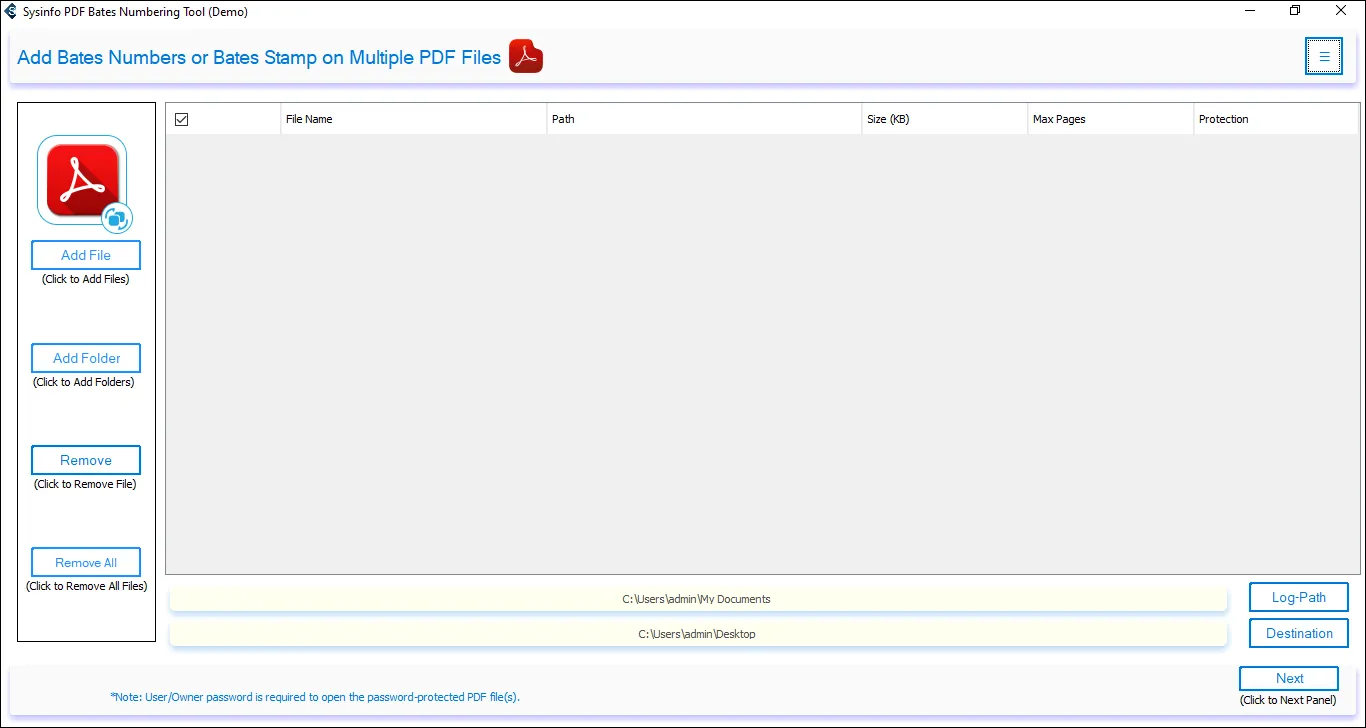The height and width of the screenshot is (728, 1366).
Task: Toggle the select-all checkbox in the list header
Action: [181, 118]
